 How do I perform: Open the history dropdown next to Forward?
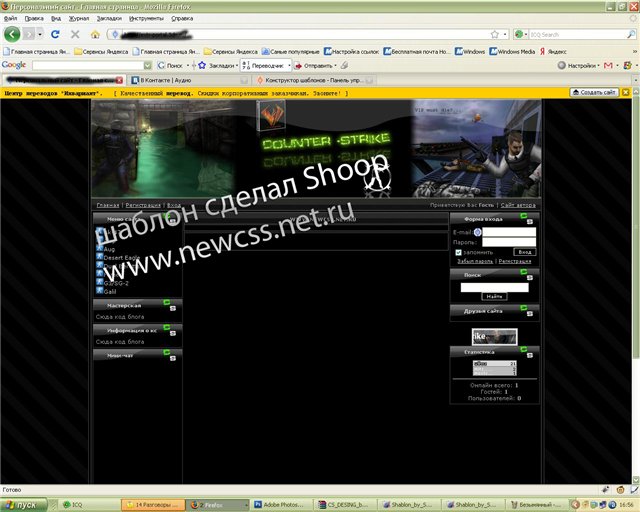pyautogui.click(x=40, y=34)
